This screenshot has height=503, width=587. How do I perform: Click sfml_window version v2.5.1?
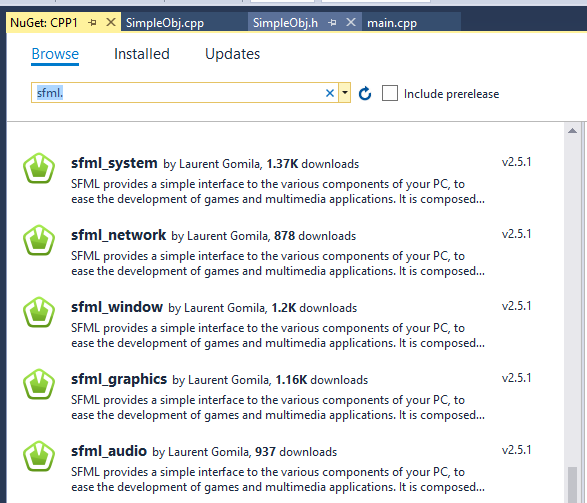(516, 306)
